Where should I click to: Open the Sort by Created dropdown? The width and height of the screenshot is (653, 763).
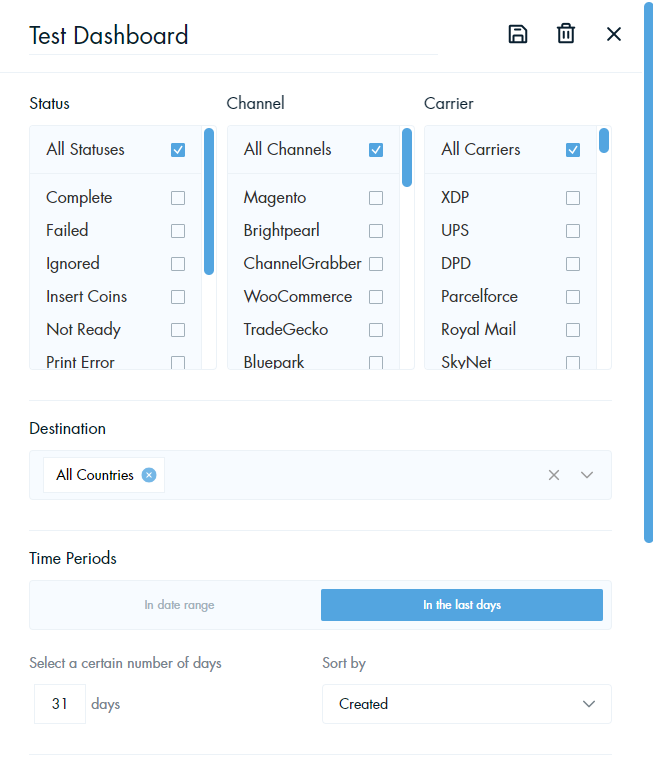point(466,704)
